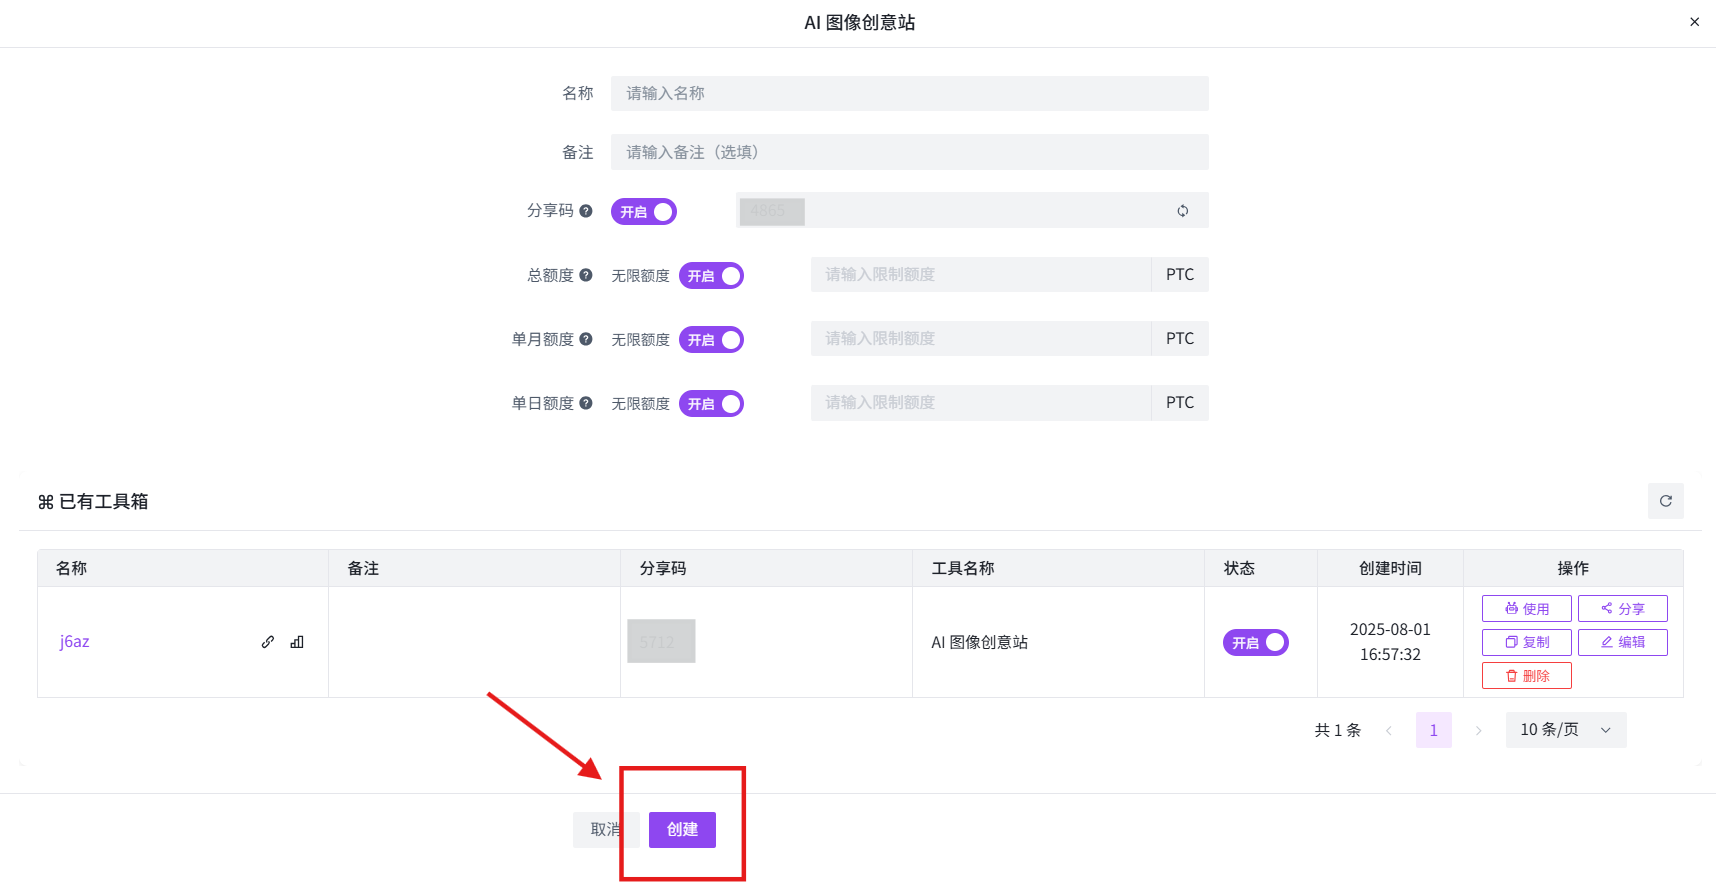Click the 使用 button
1716x882 pixels.
point(1527,608)
